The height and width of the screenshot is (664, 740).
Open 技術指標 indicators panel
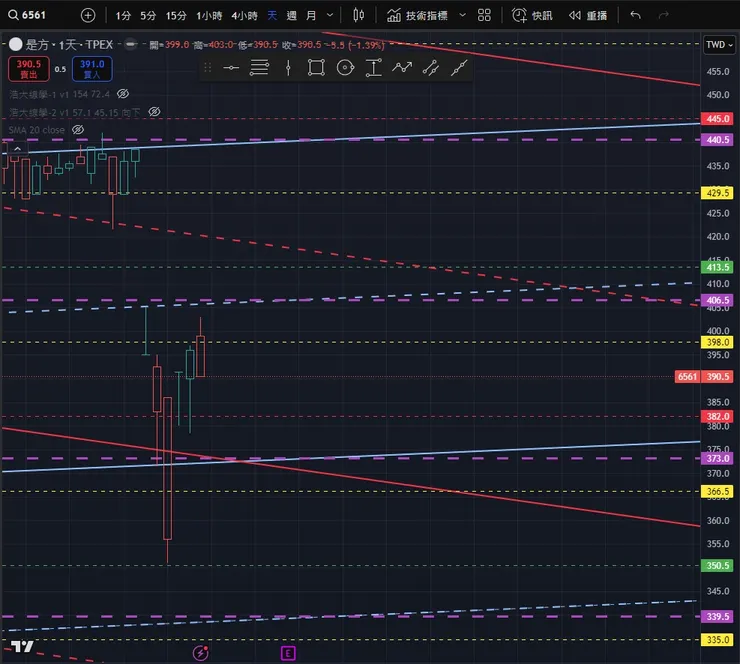pos(417,16)
